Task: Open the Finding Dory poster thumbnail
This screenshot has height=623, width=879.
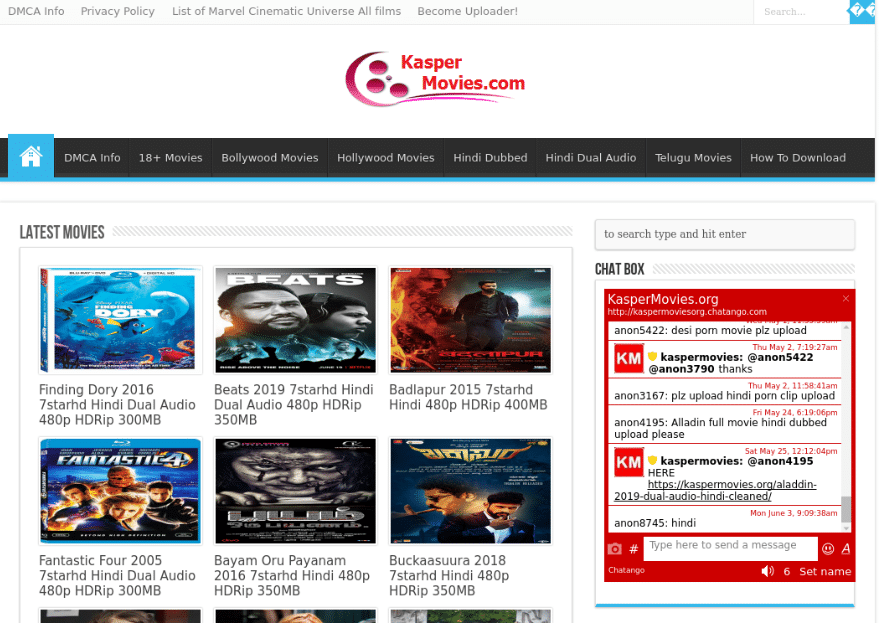Action: (x=121, y=320)
